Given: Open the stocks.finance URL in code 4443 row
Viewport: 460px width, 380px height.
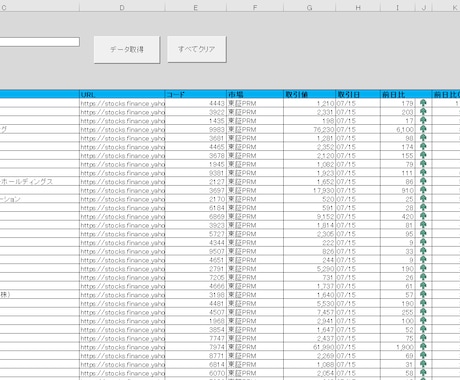Looking at the screenshot, I should (x=122, y=103).
